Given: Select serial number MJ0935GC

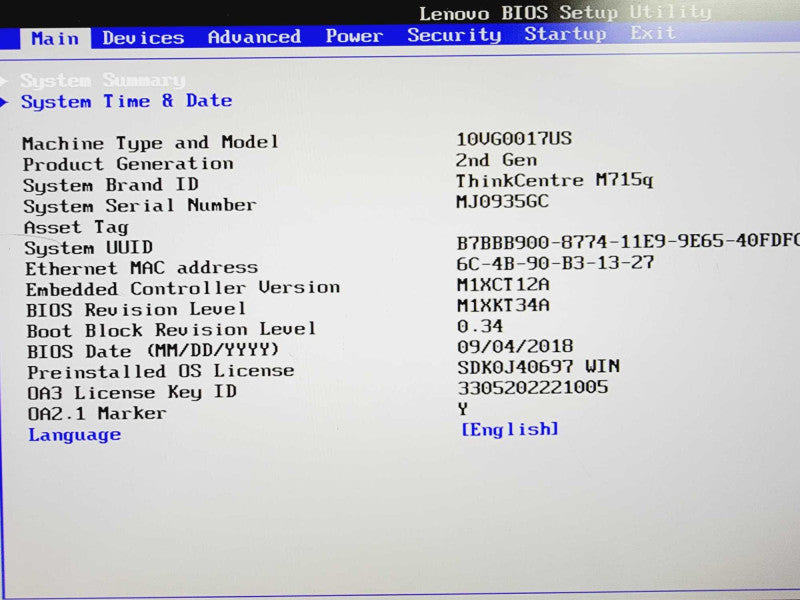Looking at the screenshot, I should pyautogui.click(x=502, y=202).
